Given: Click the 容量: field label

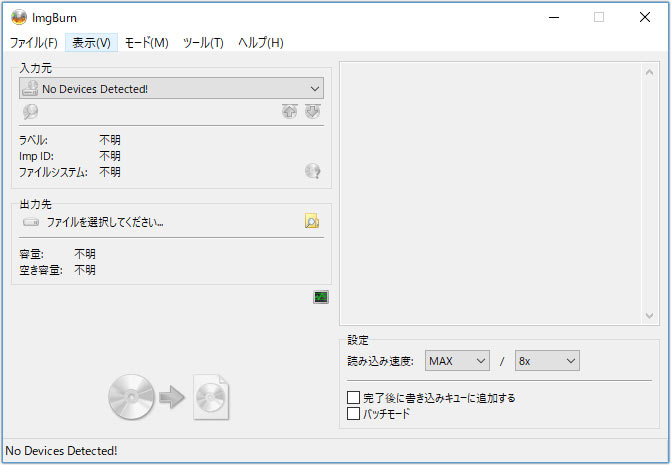Looking at the screenshot, I should point(31,254).
